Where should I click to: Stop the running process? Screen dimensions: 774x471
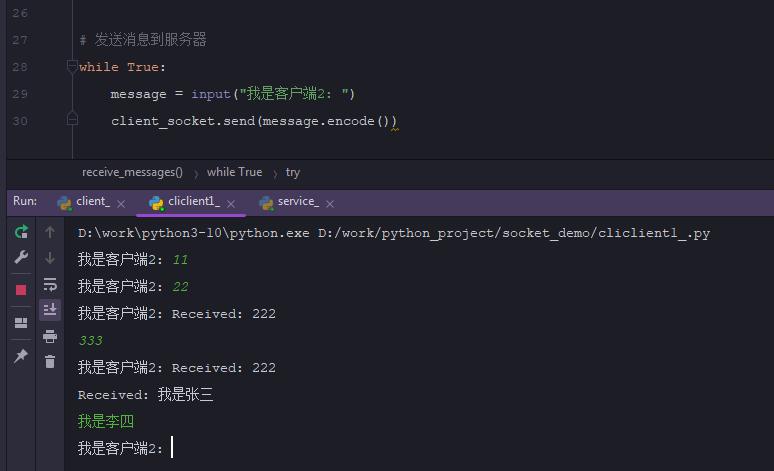tap(21, 290)
